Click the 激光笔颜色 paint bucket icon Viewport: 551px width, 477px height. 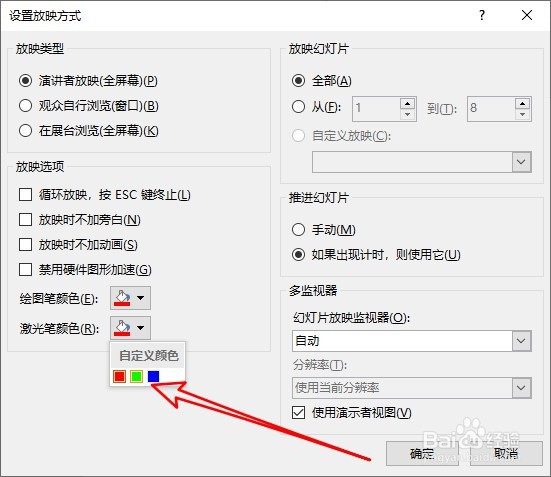point(122,328)
